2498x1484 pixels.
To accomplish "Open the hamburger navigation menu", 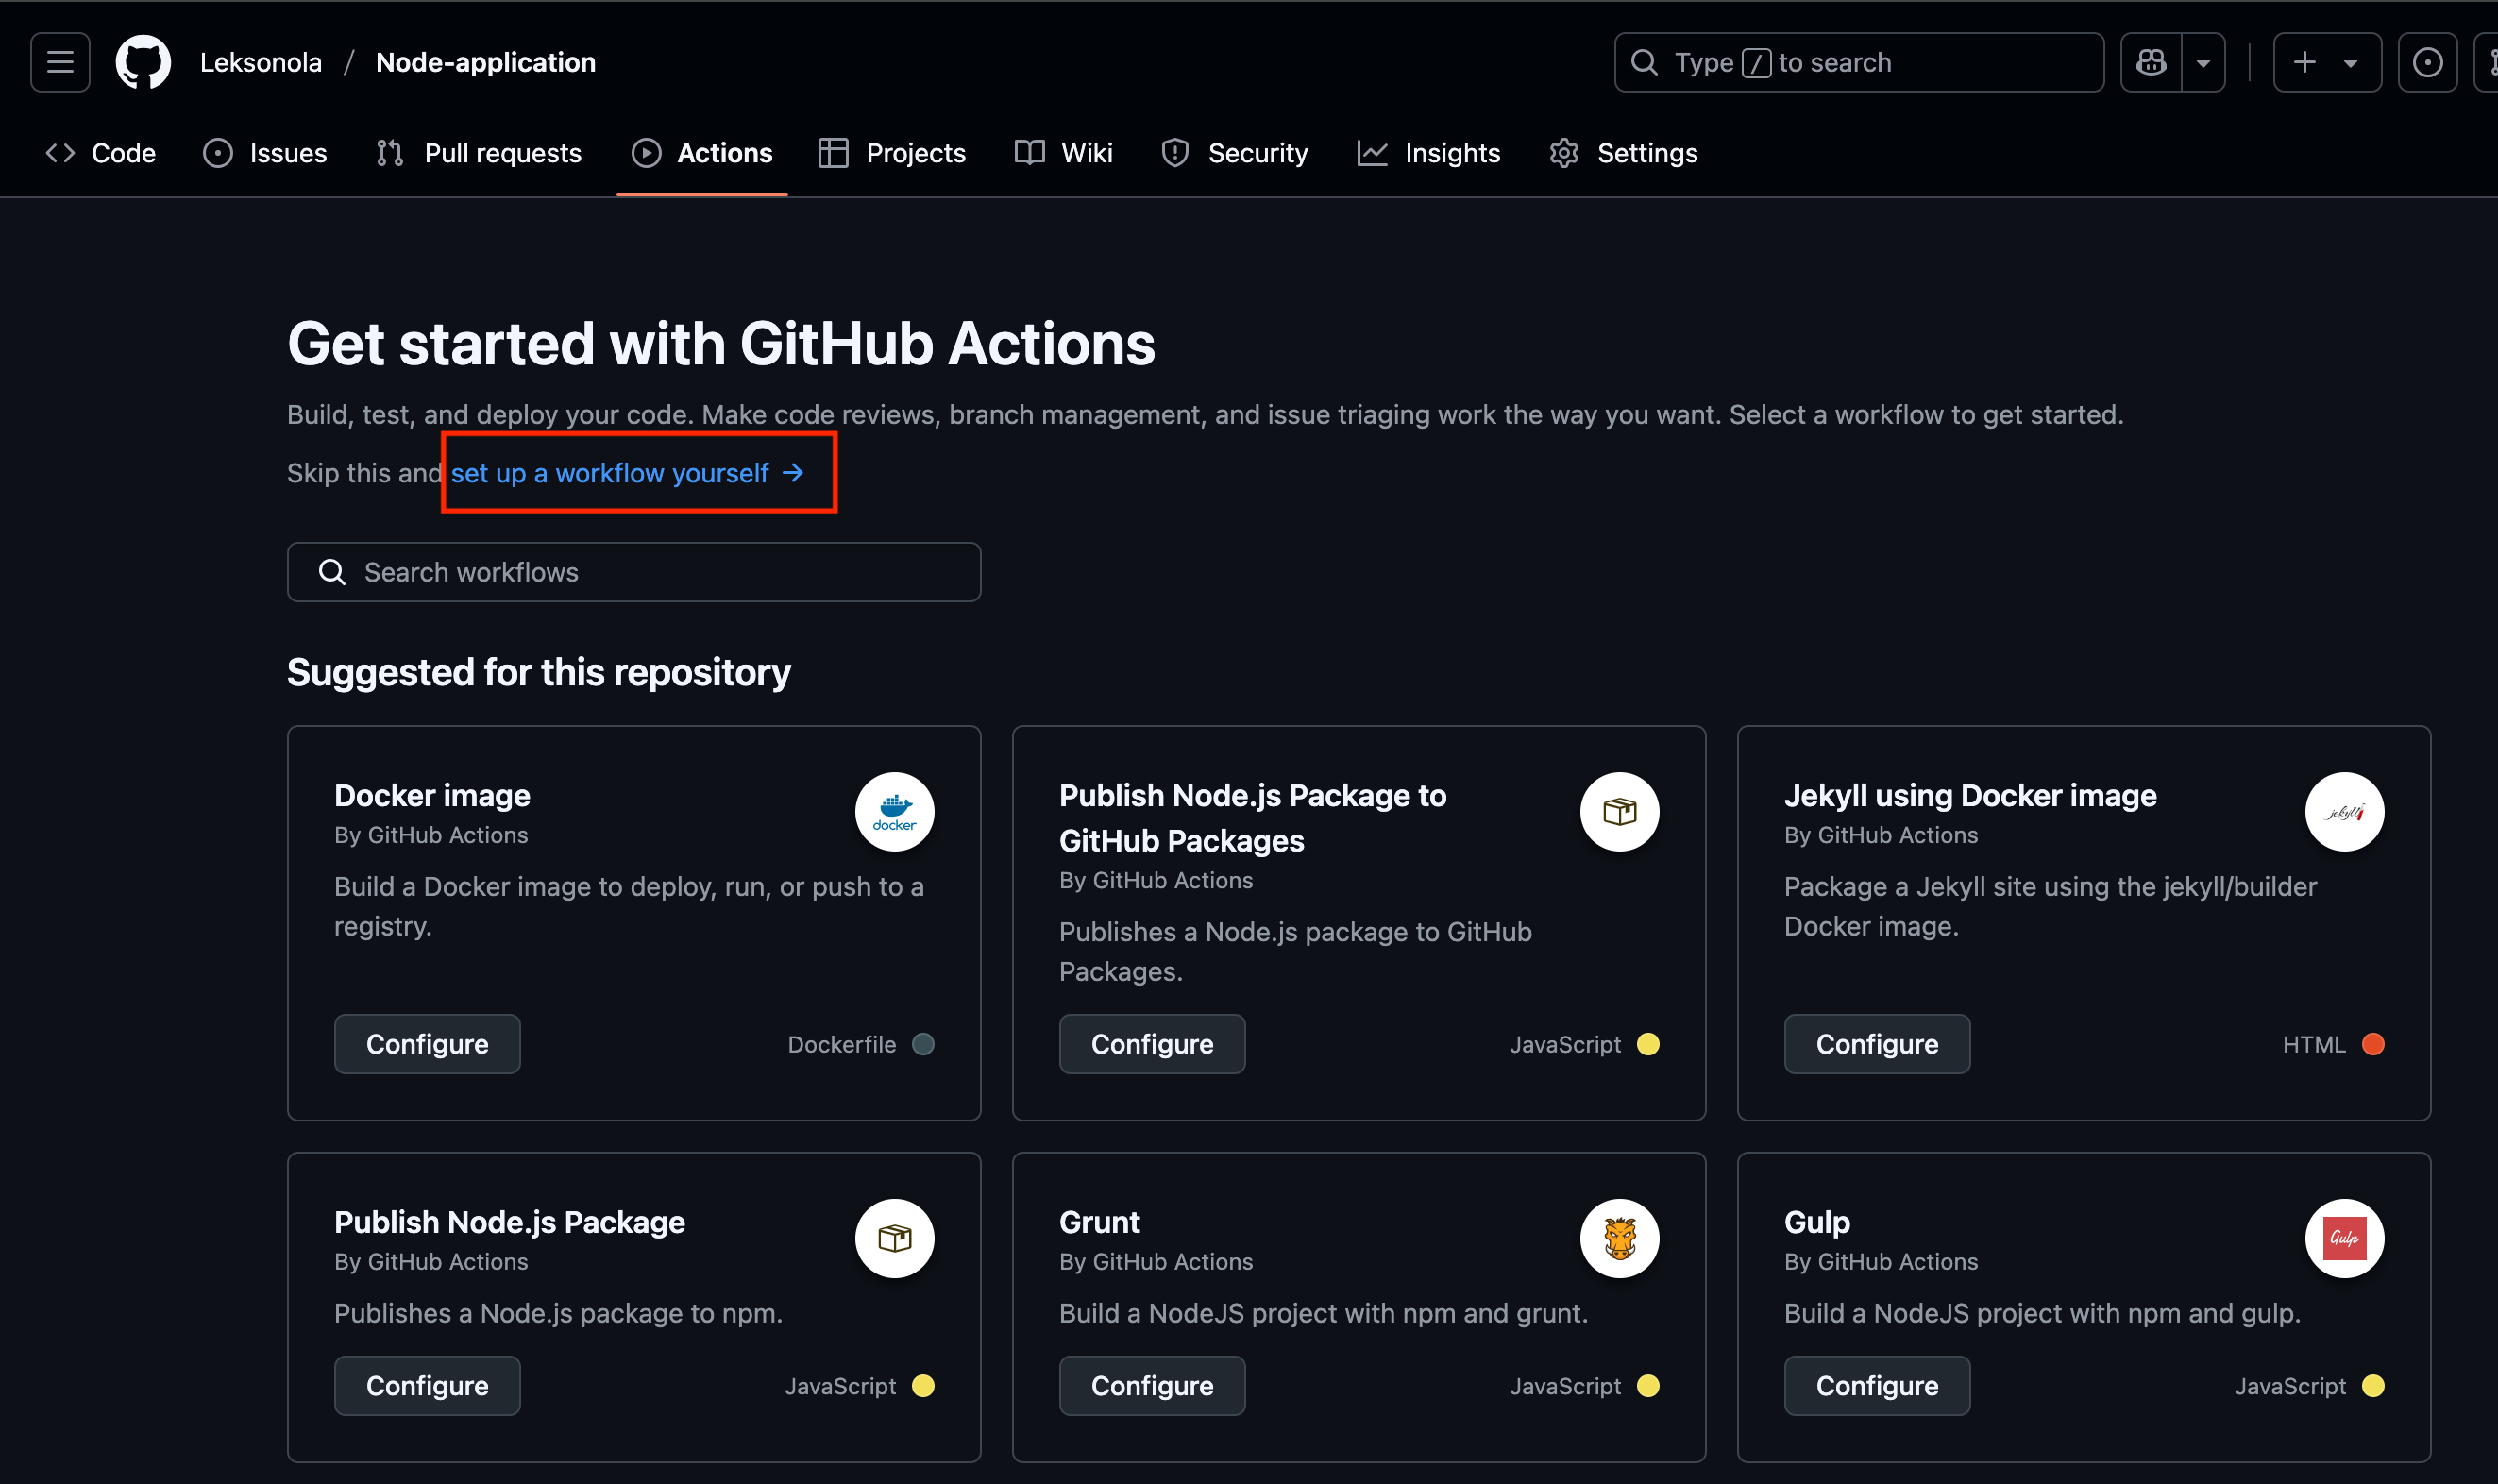I will click(x=60, y=62).
